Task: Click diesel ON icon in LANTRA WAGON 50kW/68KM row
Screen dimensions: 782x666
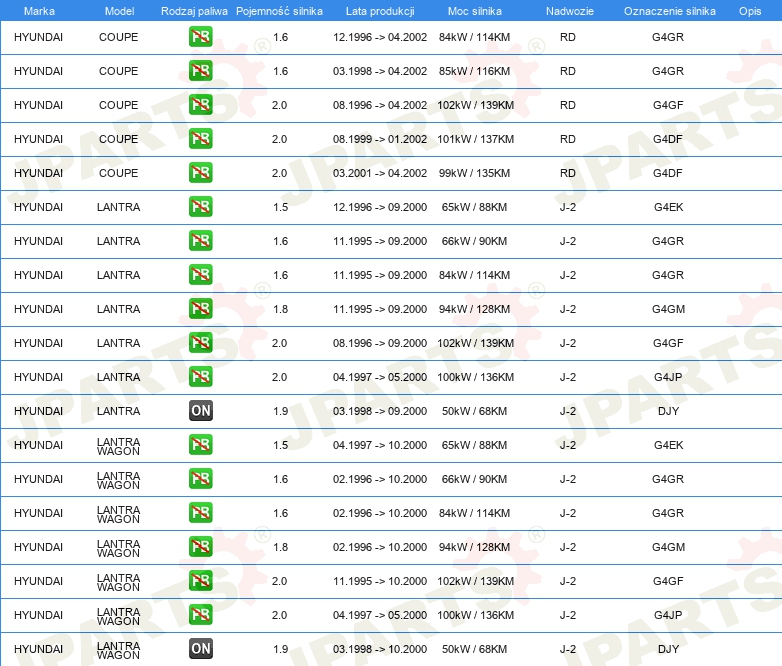Action: coord(200,649)
